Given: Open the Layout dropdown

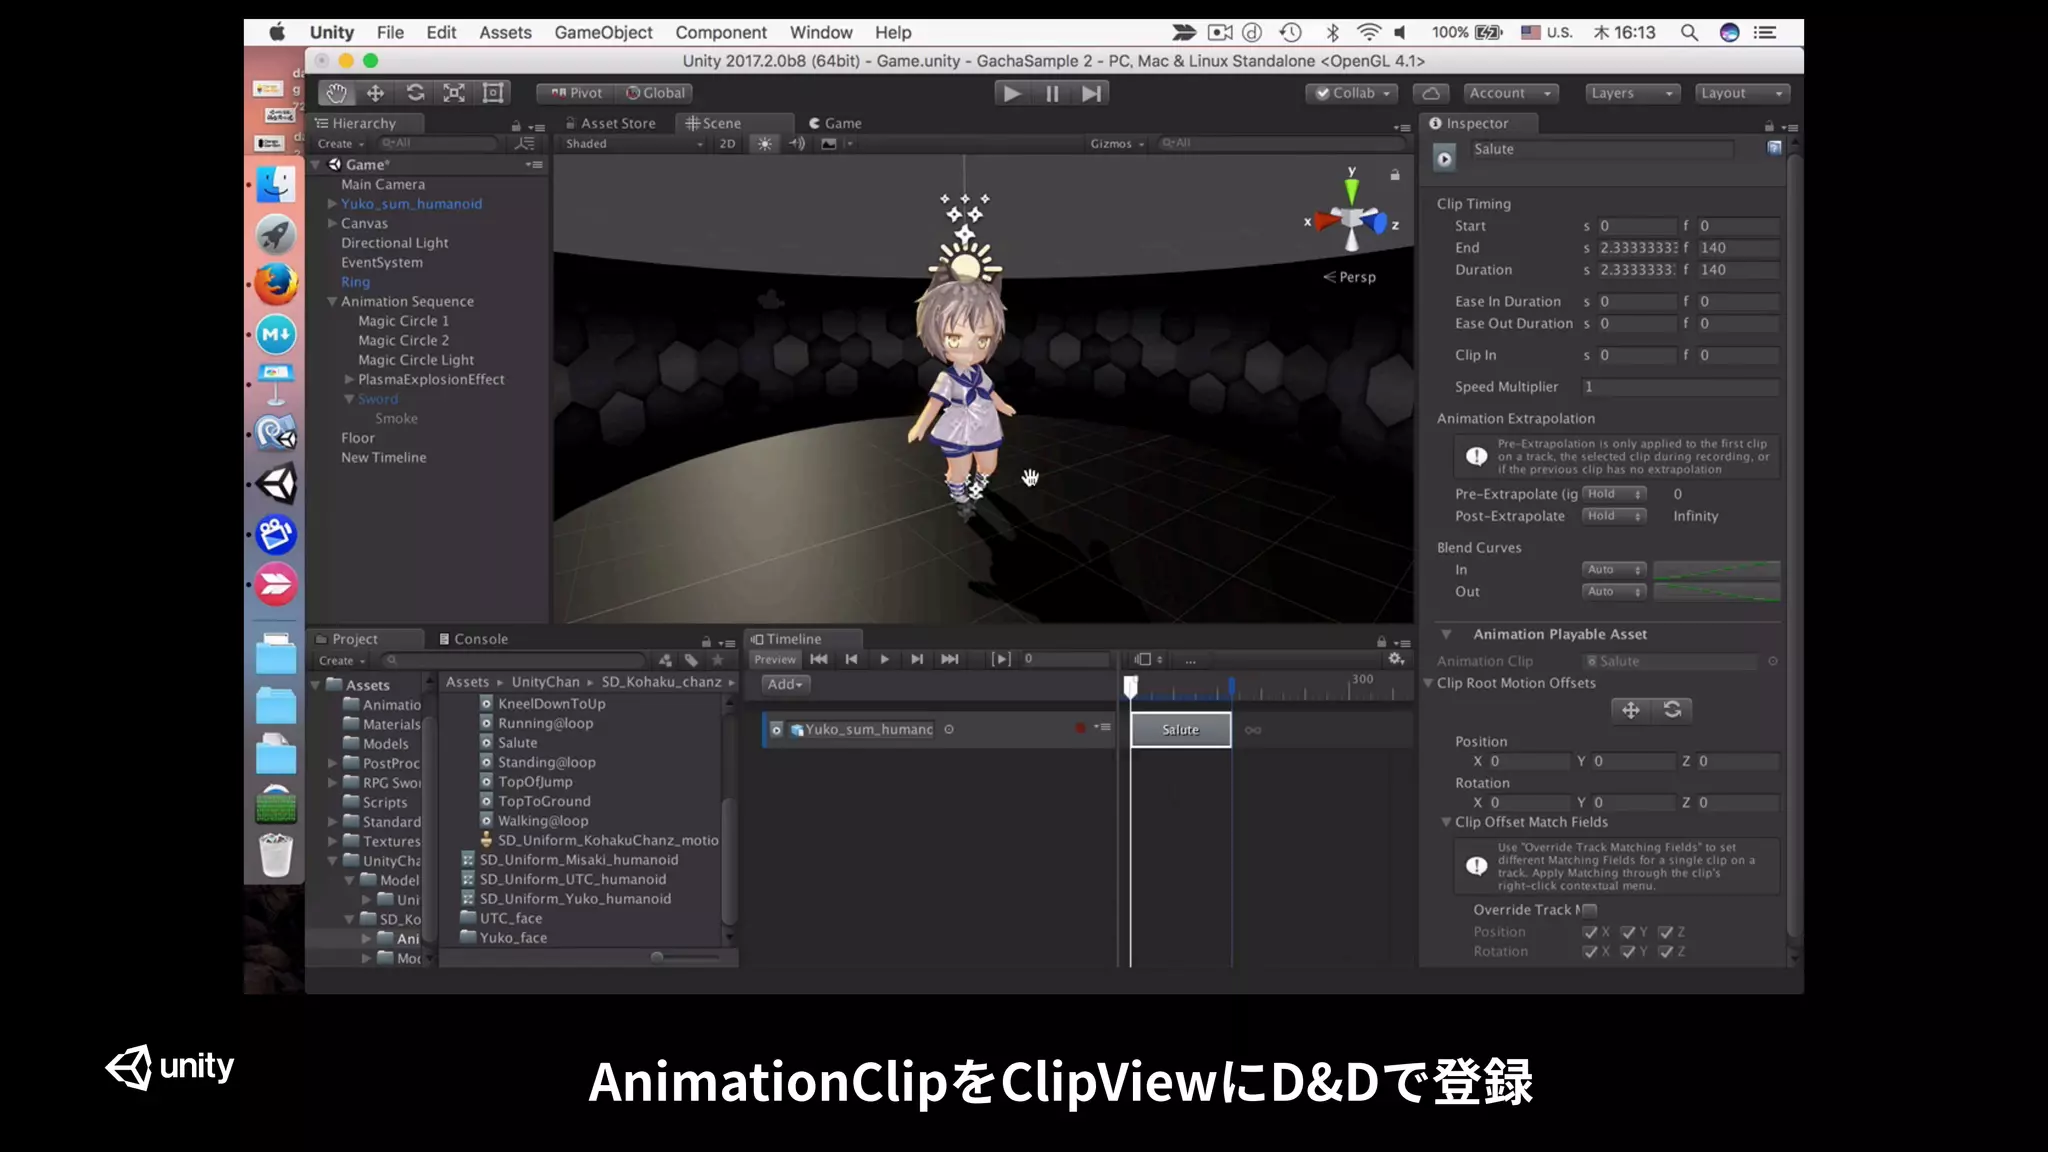Looking at the screenshot, I should [1743, 93].
